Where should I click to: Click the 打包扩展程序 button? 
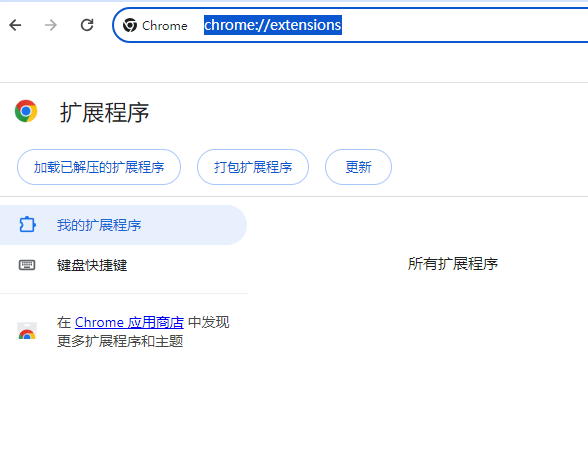(x=253, y=167)
